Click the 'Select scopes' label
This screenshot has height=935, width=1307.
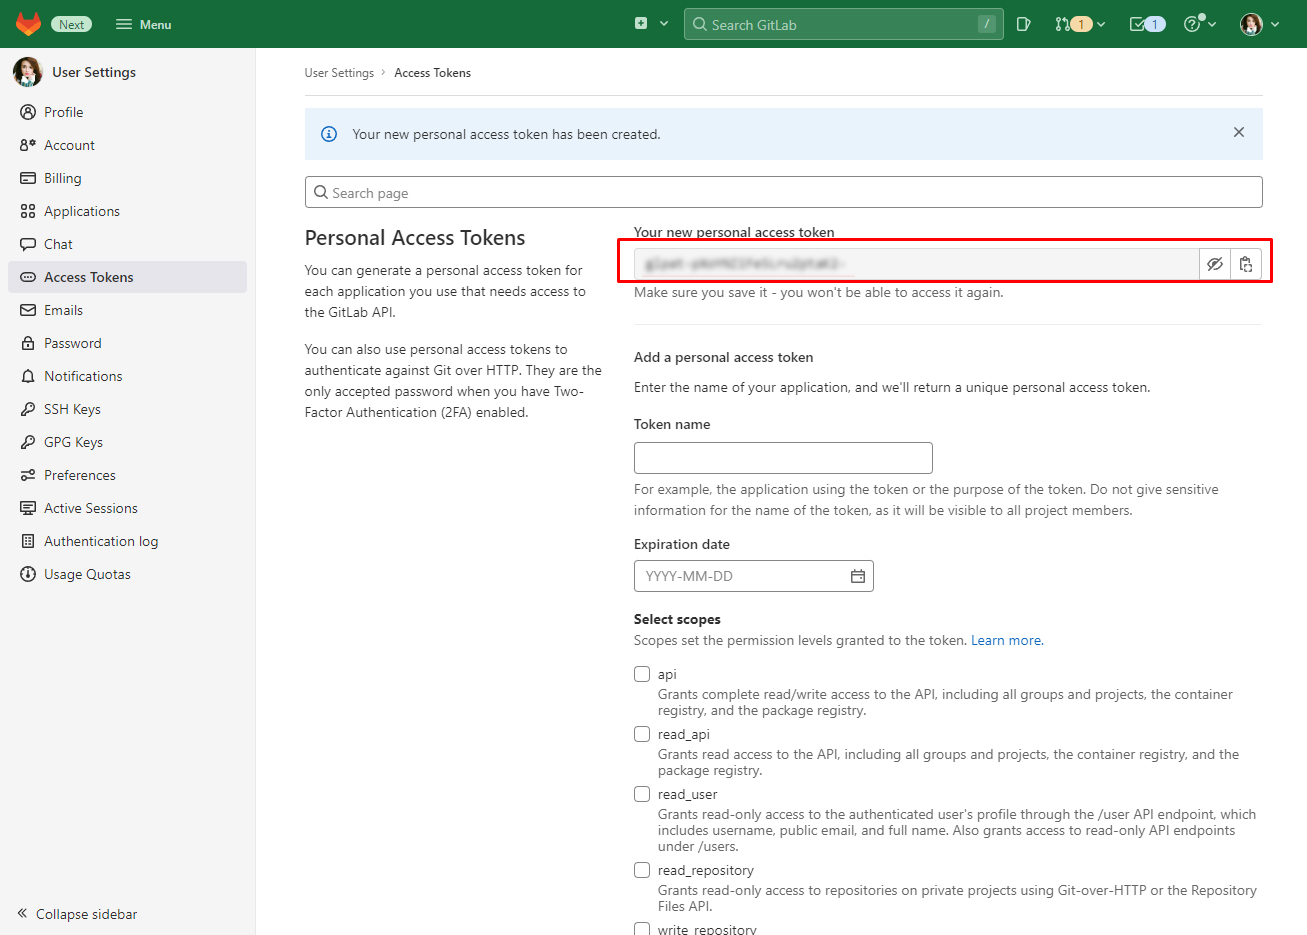(x=677, y=619)
